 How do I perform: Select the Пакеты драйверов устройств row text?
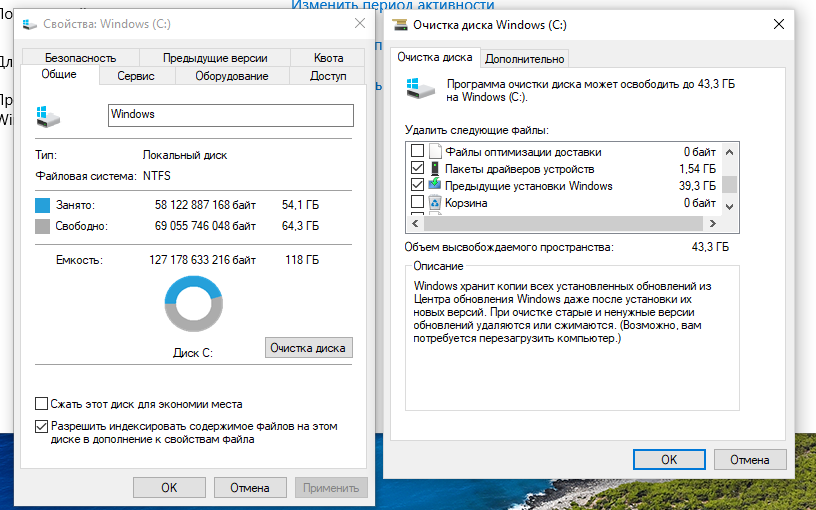pyautogui.click(x=519, y=169)
